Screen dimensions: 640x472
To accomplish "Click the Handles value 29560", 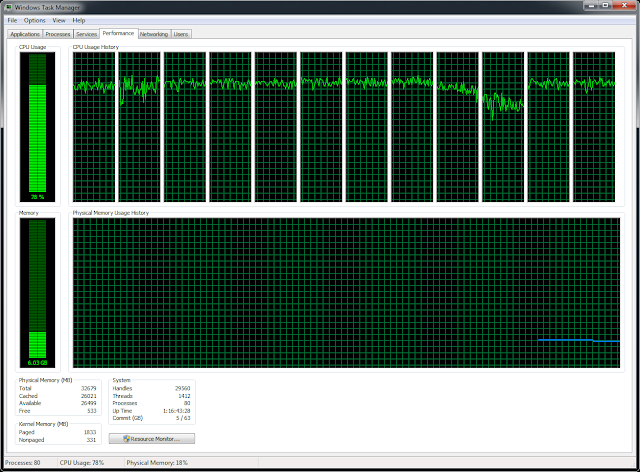I will pyautogui.click(x=182, y=388).
